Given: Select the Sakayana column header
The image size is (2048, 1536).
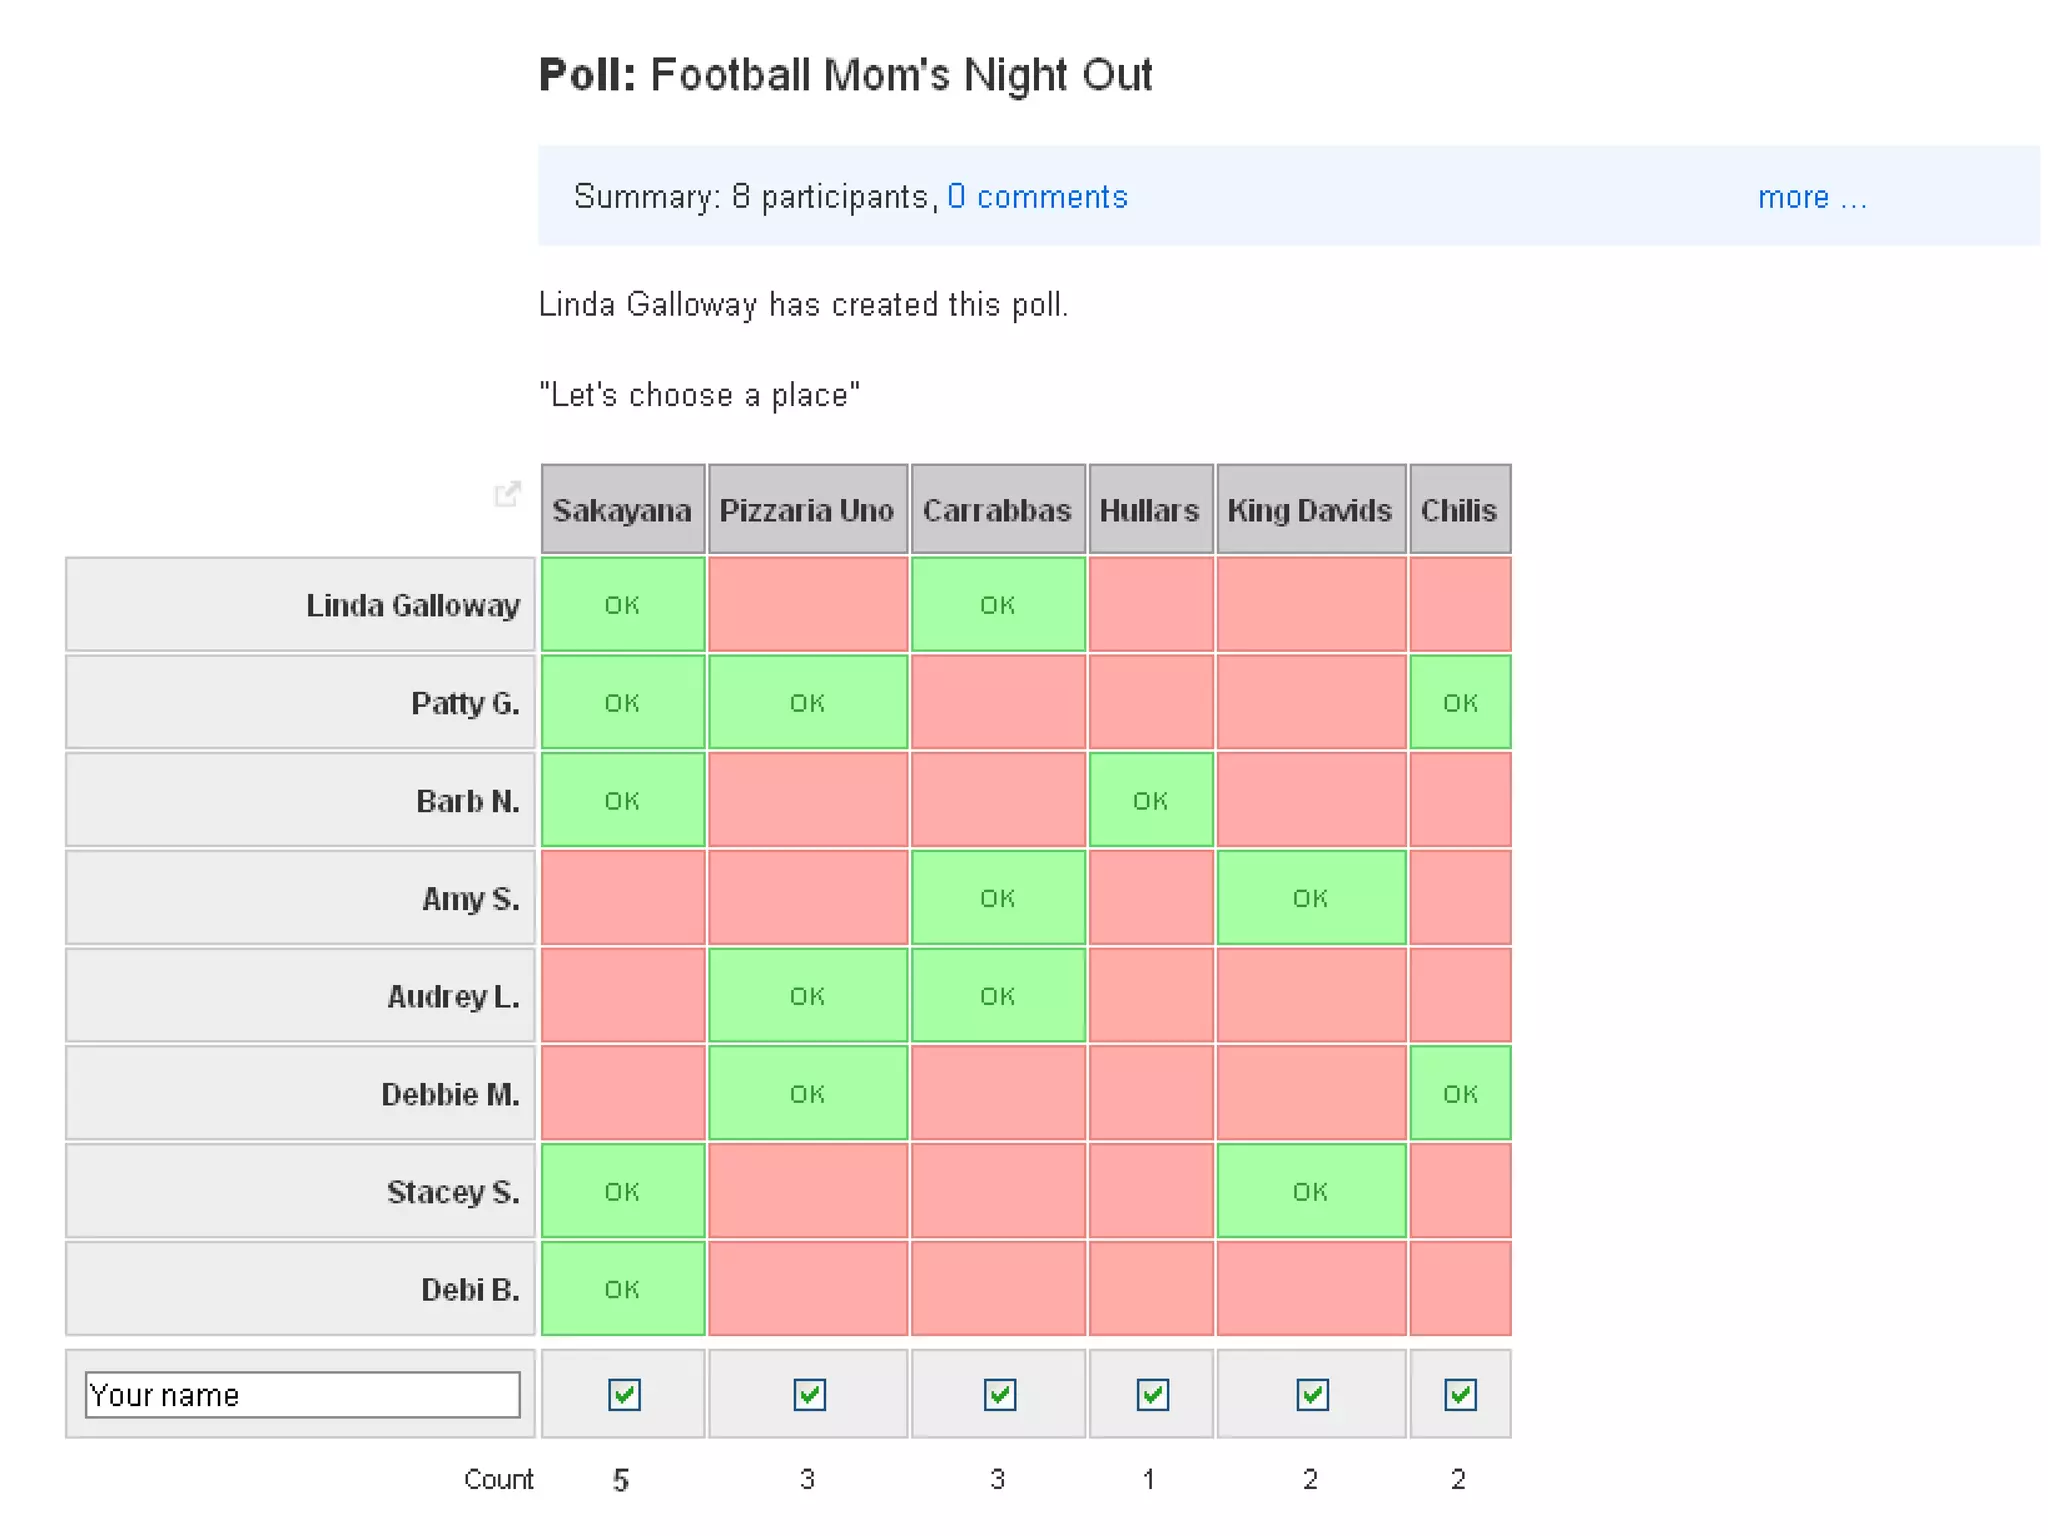Looking at the screenshot, I should (622, 510).
